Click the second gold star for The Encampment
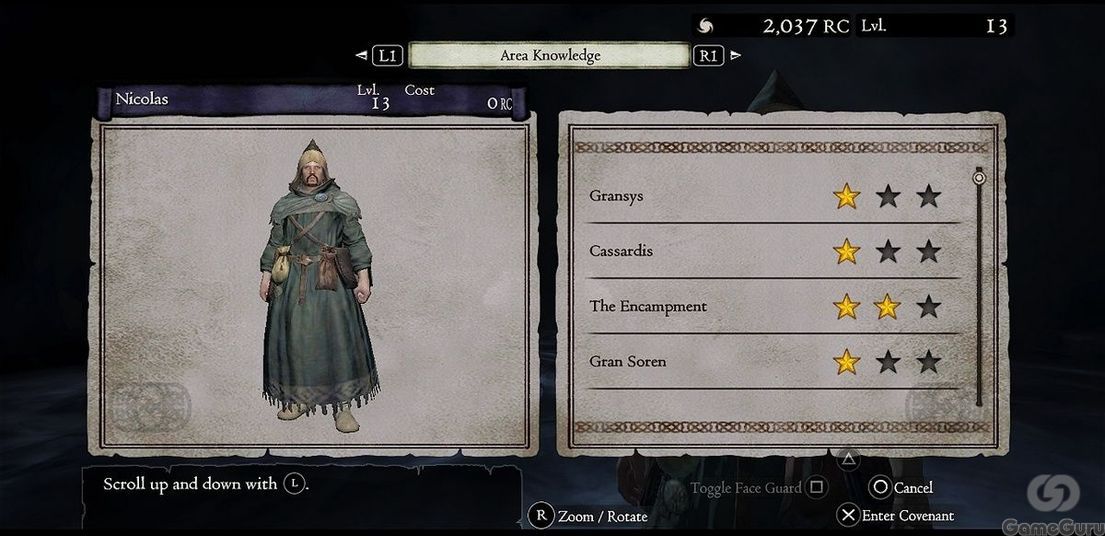Image resolution: width=1105 pixels, height=536 pixels. tap(887, 306)
